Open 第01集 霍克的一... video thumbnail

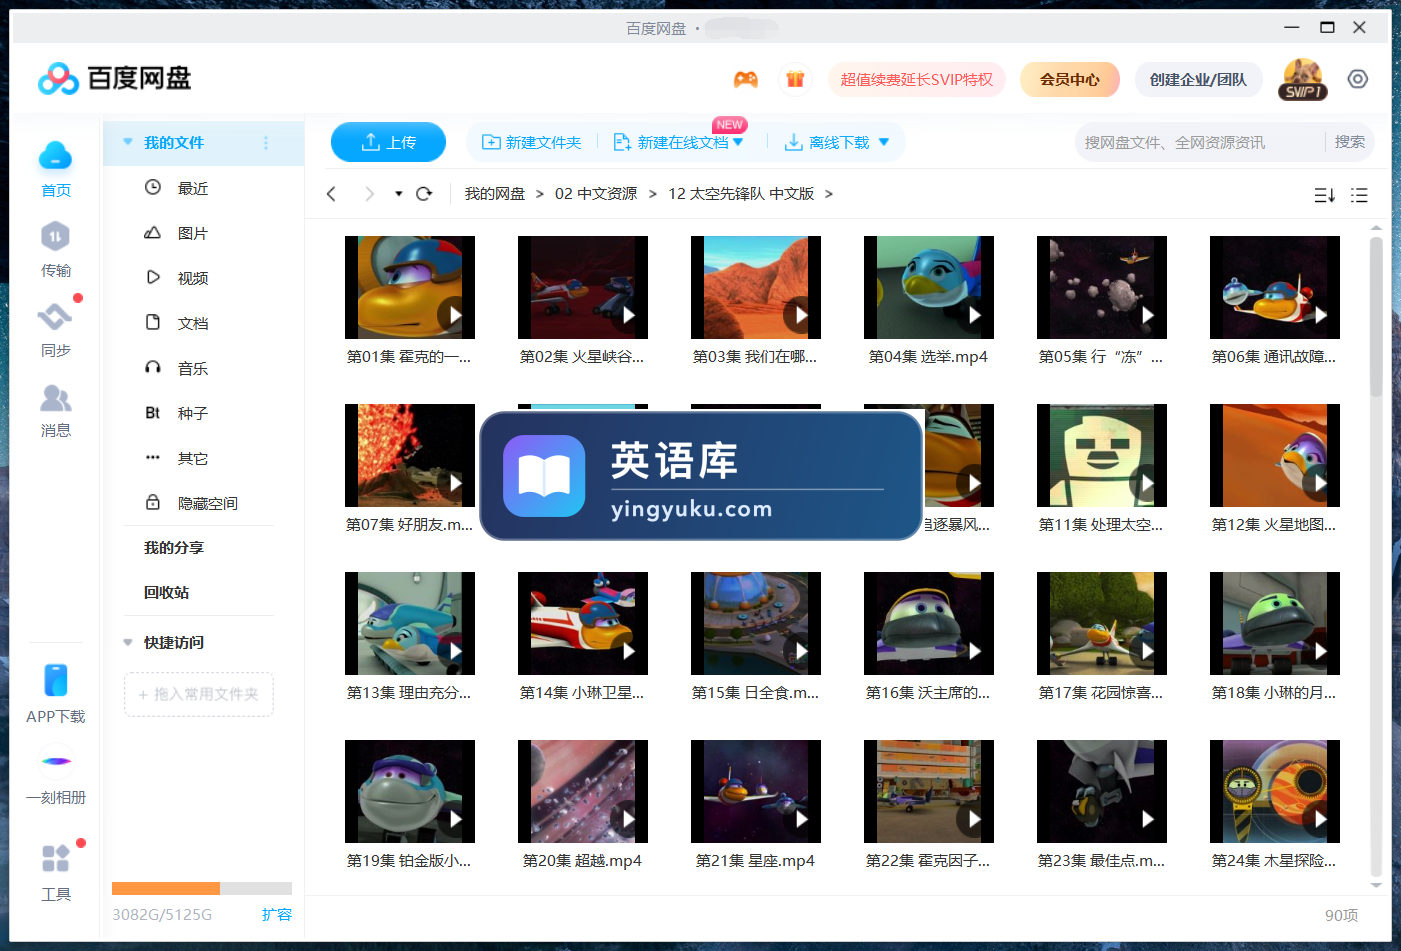(x=410, y=287)
